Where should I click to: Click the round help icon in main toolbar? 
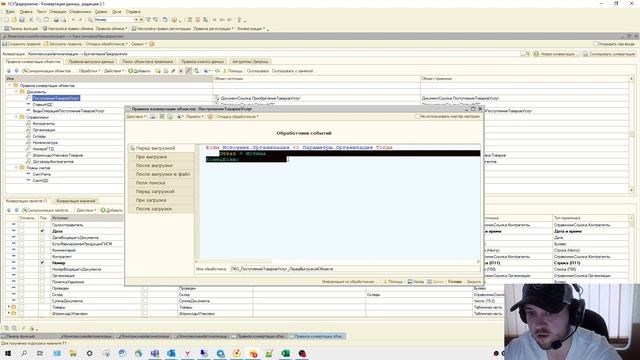coord(174,20)
